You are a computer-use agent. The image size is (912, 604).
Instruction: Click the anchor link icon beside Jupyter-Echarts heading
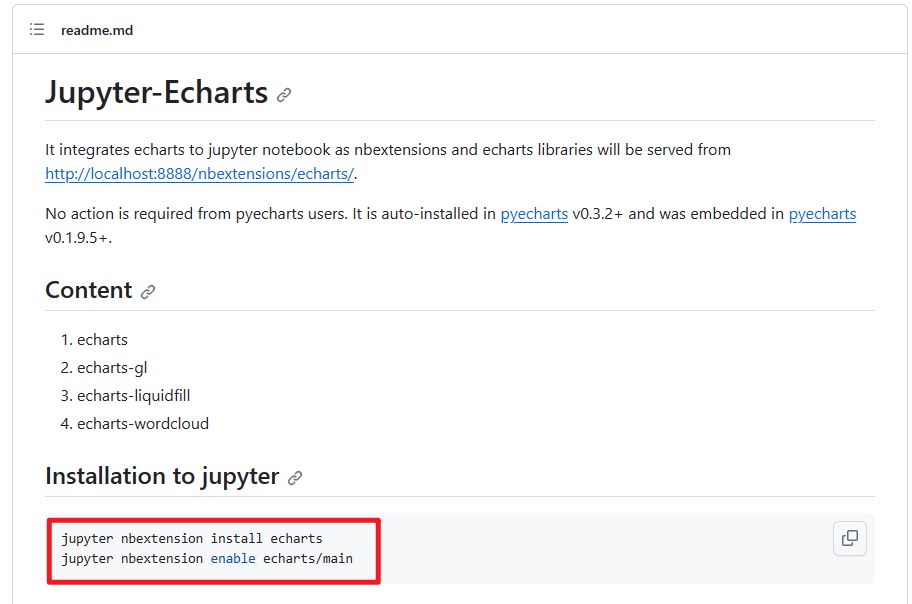(x=284, y=95)
